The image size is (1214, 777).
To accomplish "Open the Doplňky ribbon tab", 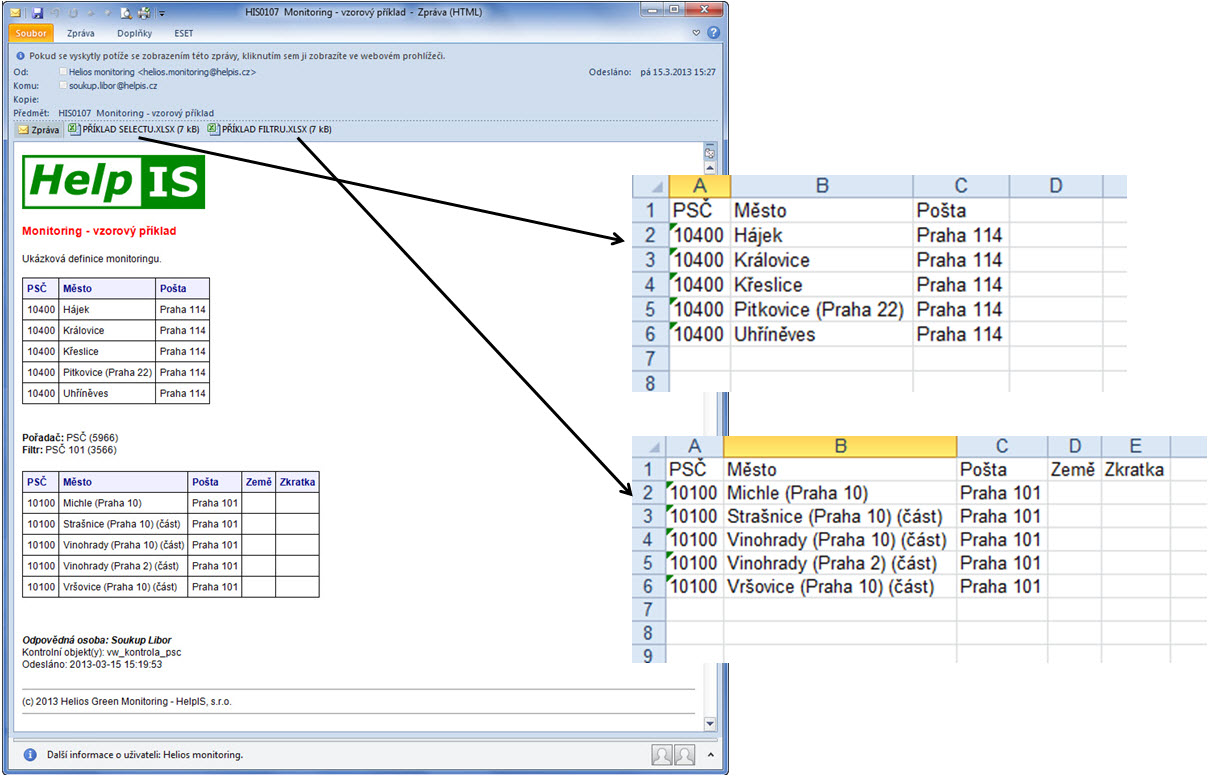I will 134,33.
